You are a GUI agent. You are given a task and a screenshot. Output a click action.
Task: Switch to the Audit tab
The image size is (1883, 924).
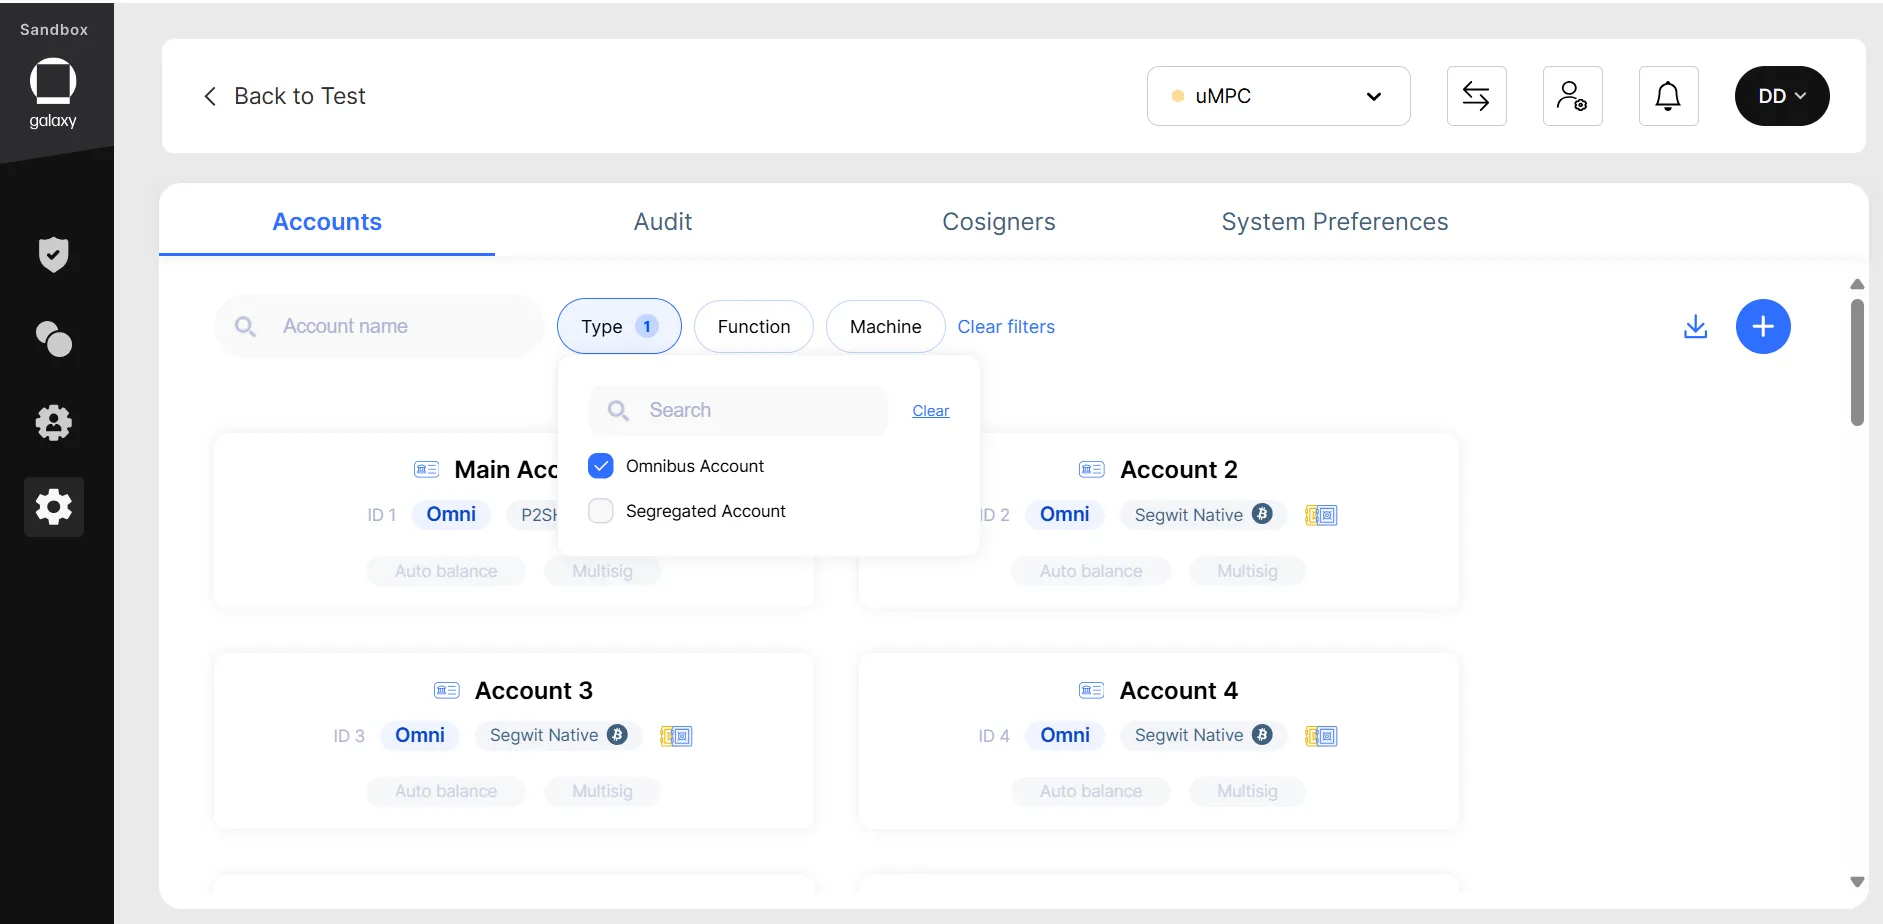[663, 222]
